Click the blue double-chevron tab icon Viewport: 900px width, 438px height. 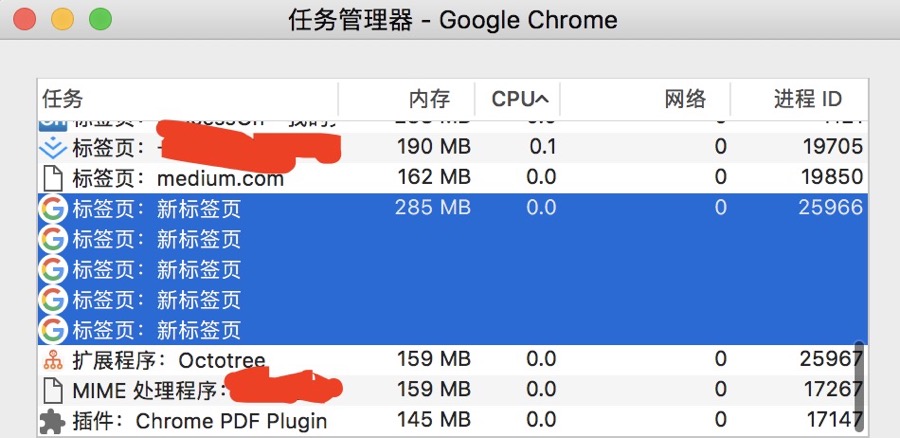[x=52, y=148]
